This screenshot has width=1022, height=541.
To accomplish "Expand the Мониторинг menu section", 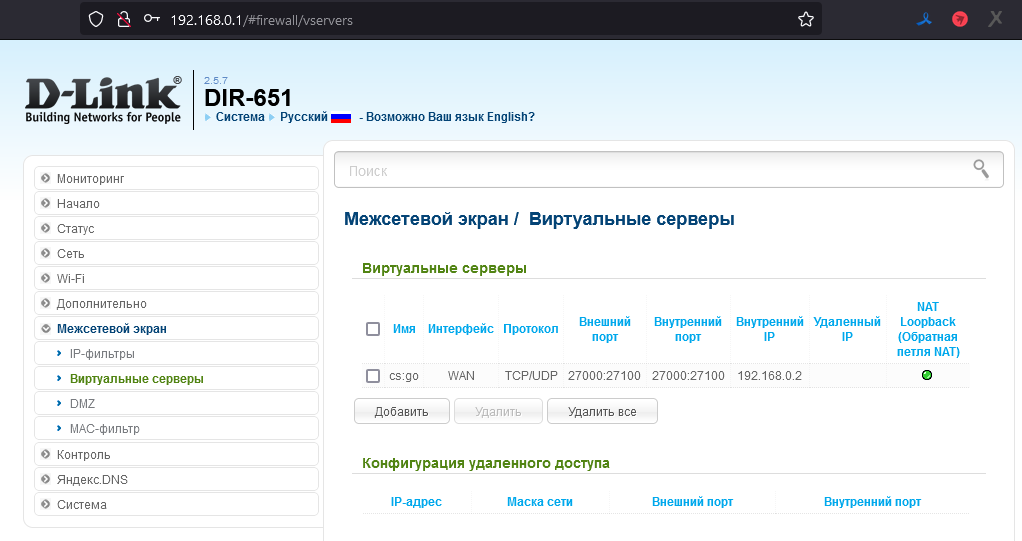I will tap(176, 179).
